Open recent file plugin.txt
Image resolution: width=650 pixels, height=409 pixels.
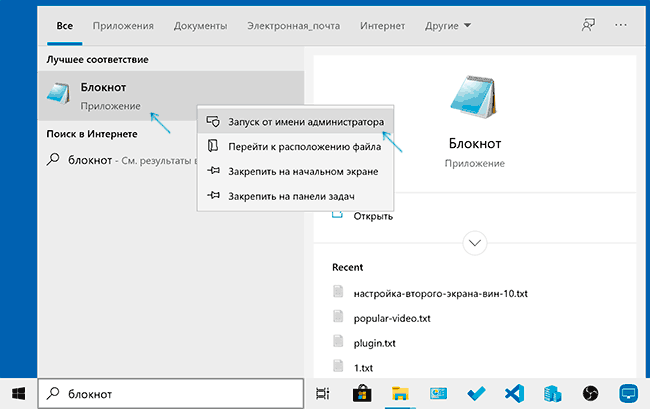click(374, 344)
